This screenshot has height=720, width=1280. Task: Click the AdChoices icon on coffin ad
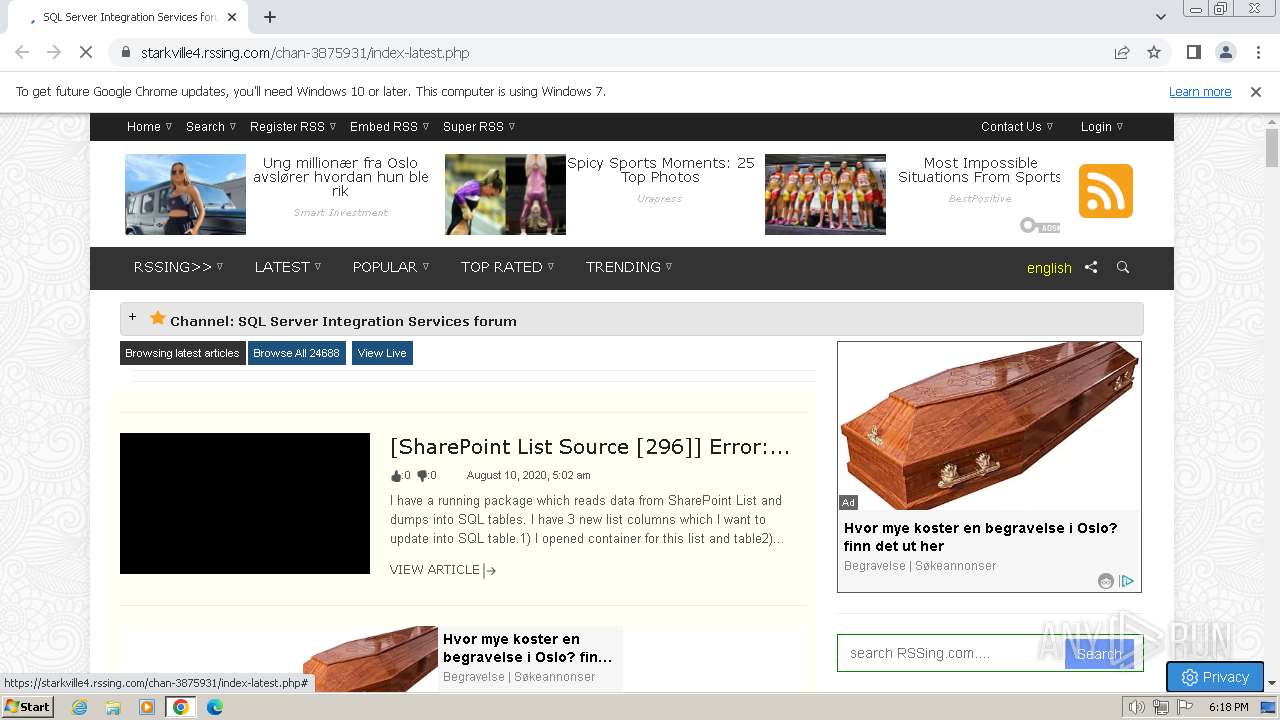point(1126,581)
